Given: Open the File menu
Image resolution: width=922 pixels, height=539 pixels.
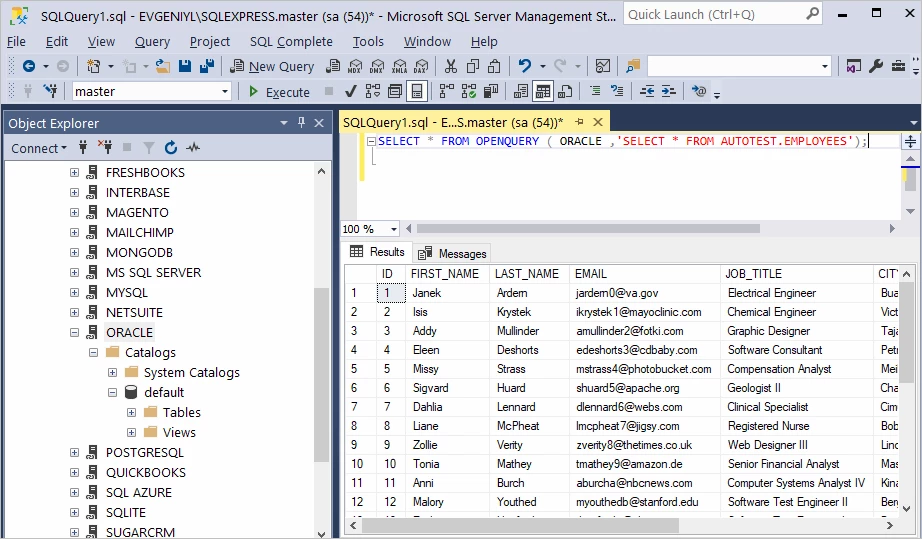Looking at the screenshot, I should point(16,41).
